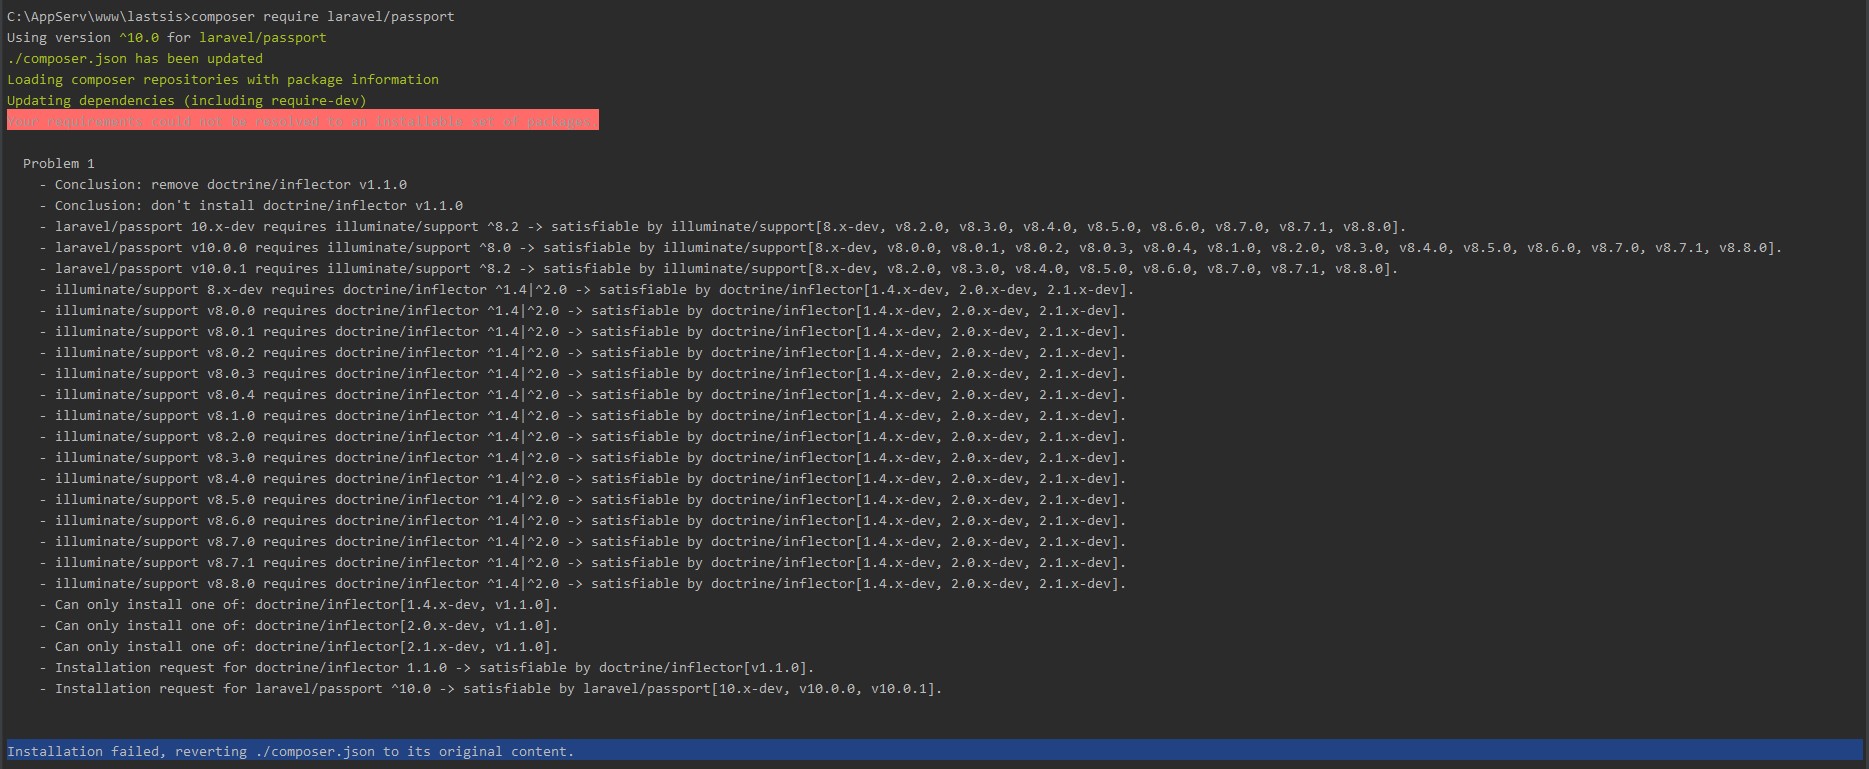The width and height of the screenshot is (1869, 769).
Task: Click the red highlighted requirements error line
Action: [x=303, y=120]
